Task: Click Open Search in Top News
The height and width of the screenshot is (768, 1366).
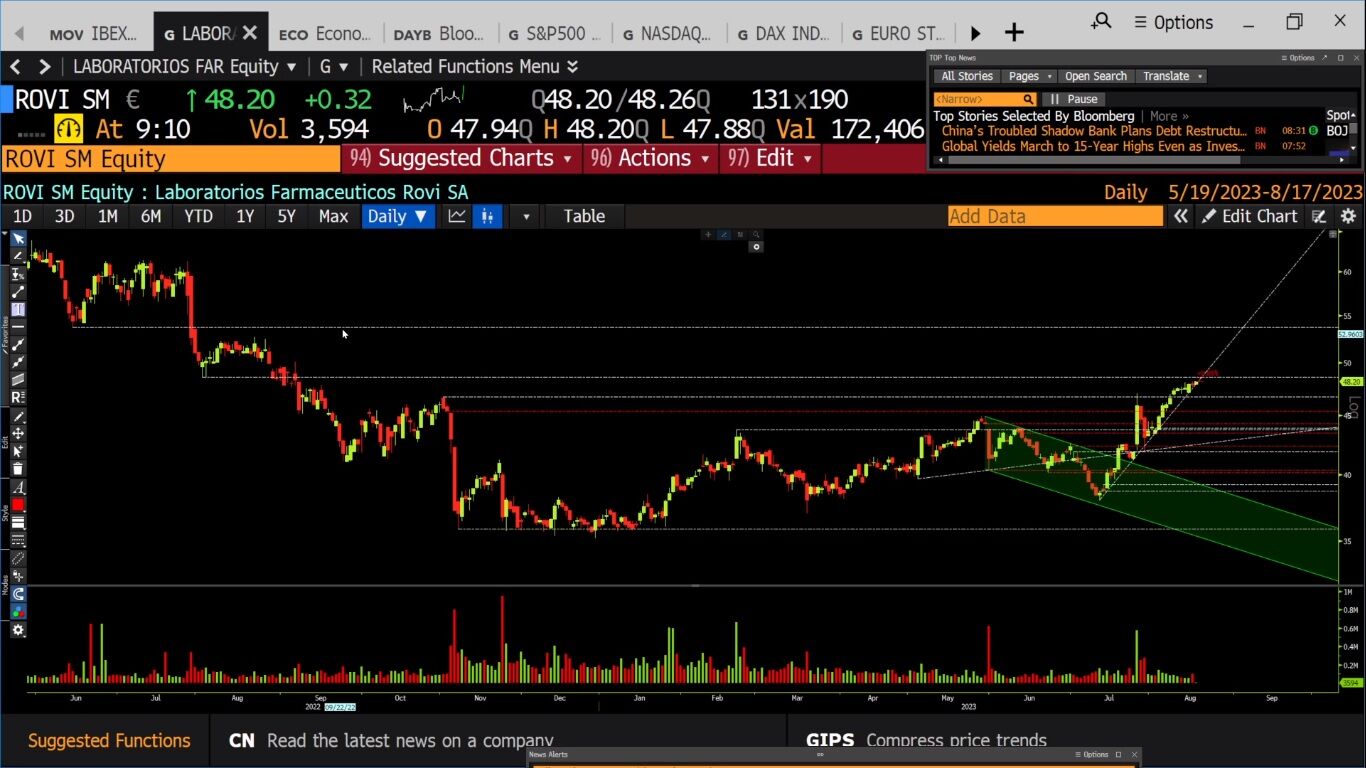Action: pyautogui.click(x=1095, y=76)
